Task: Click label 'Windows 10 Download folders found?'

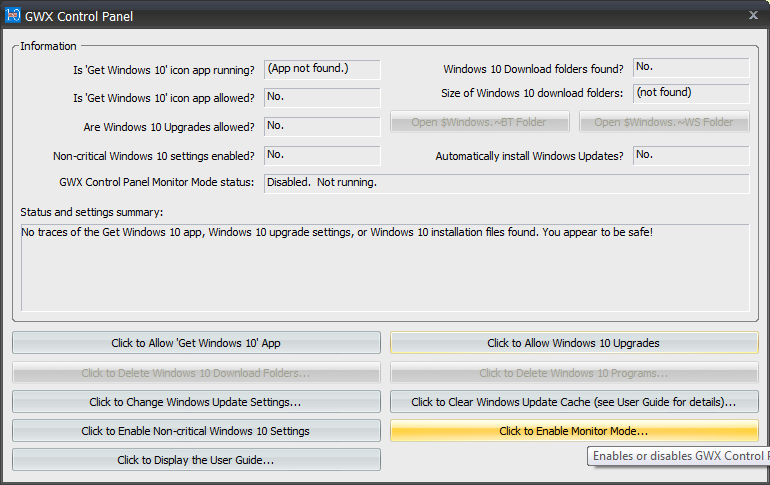Action: [x=533, y=69]
